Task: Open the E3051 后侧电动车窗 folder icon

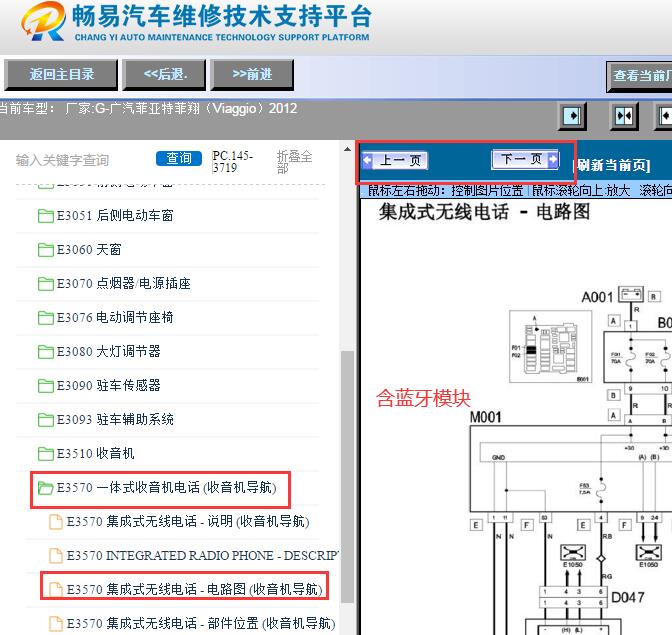Action: pos(45,216)
